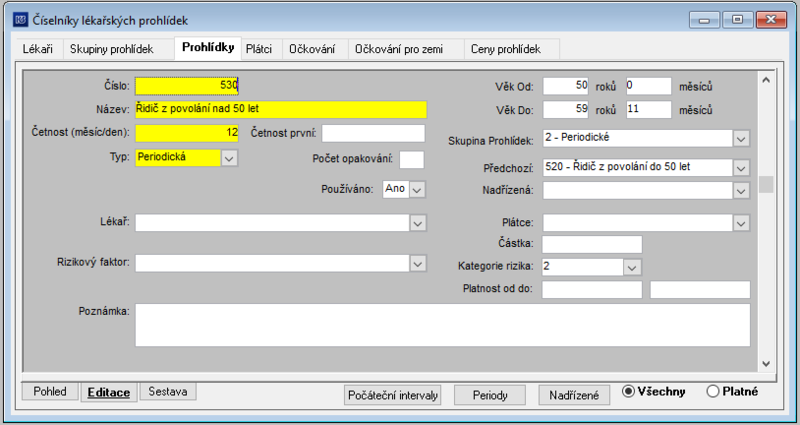
Task: Click the Editace button
Action: [x=109, y=392]
